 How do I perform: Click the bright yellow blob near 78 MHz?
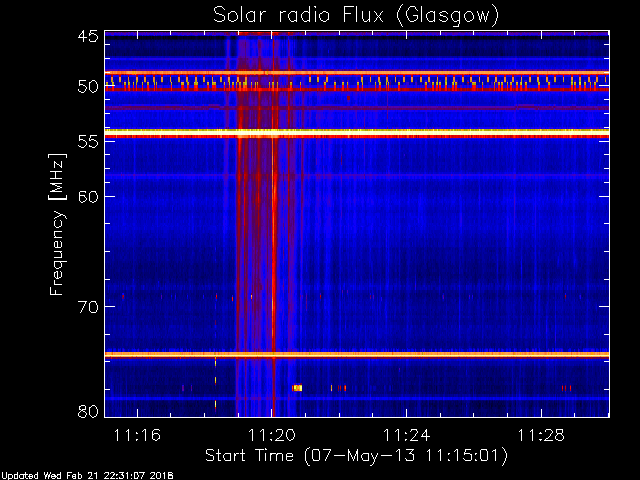click(x=298, y=388)
